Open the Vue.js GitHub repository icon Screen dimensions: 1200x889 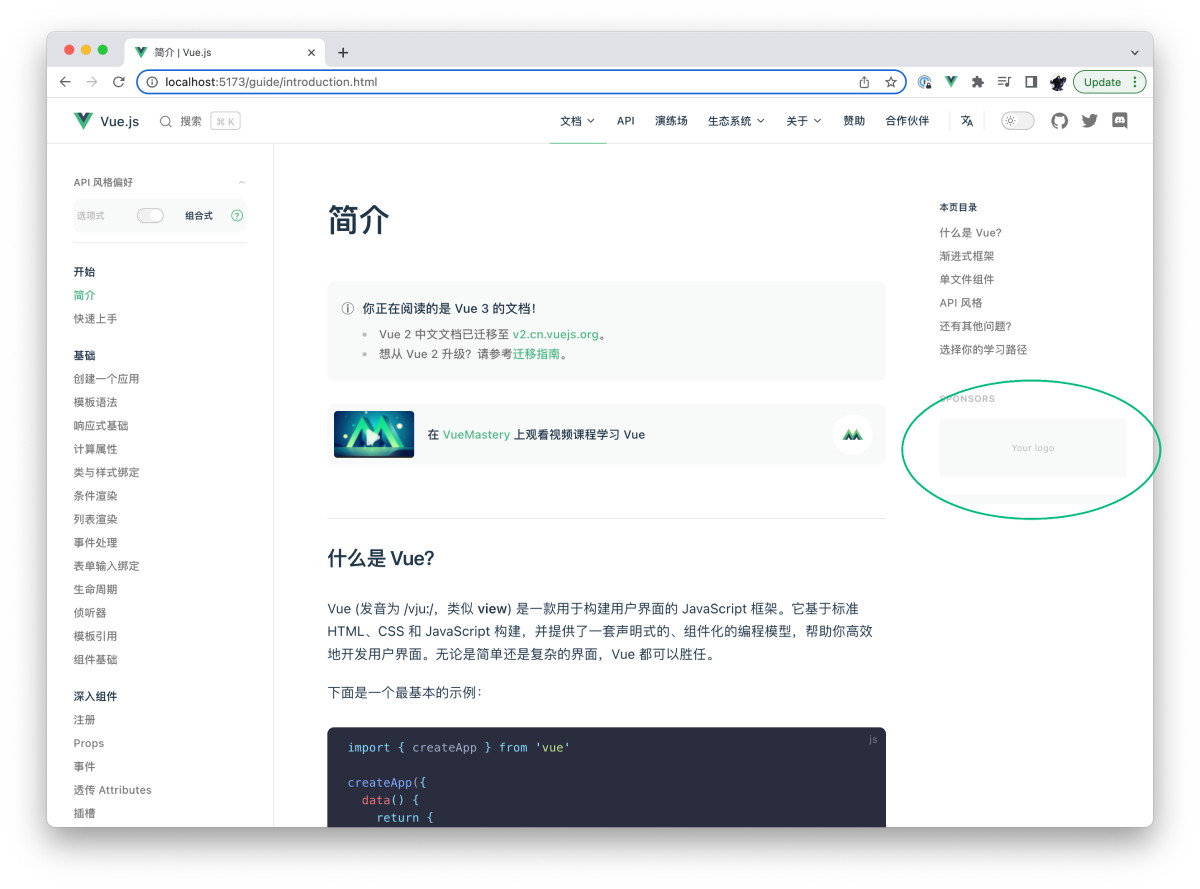[x=1059, y=120]
